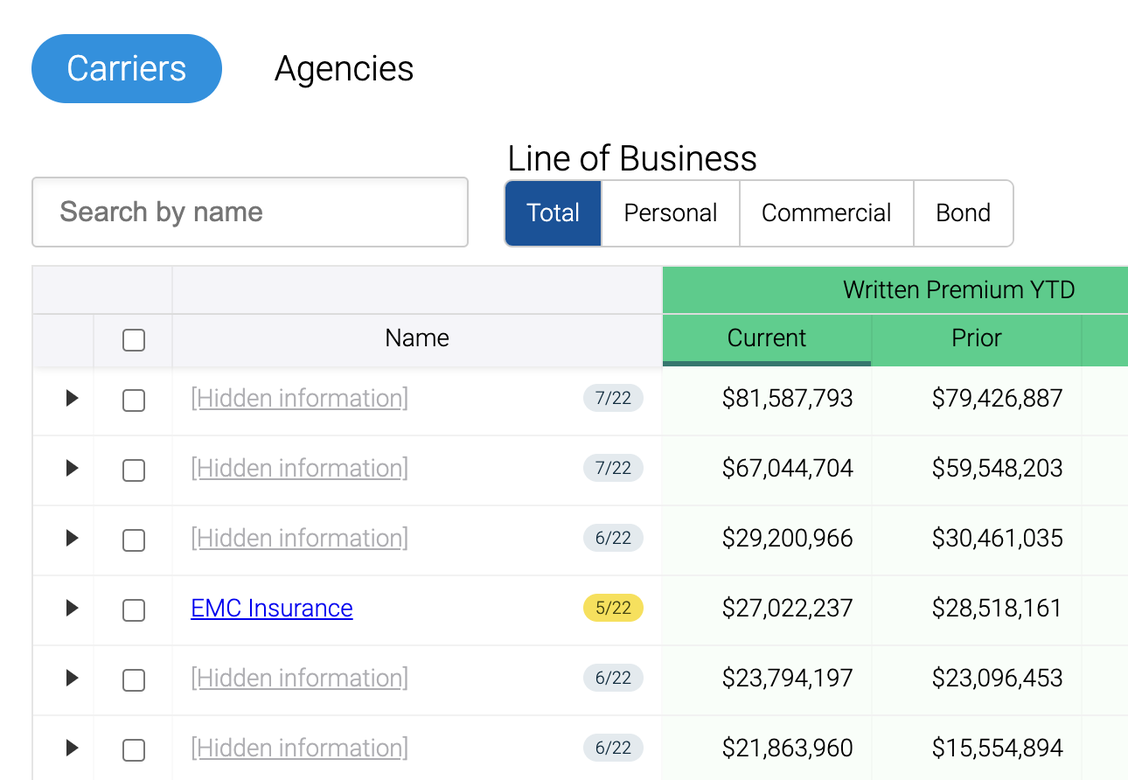The height and width of the screenshot is (780, 1128).
Task: Sort by the Name column header
Action: point(416,338)
